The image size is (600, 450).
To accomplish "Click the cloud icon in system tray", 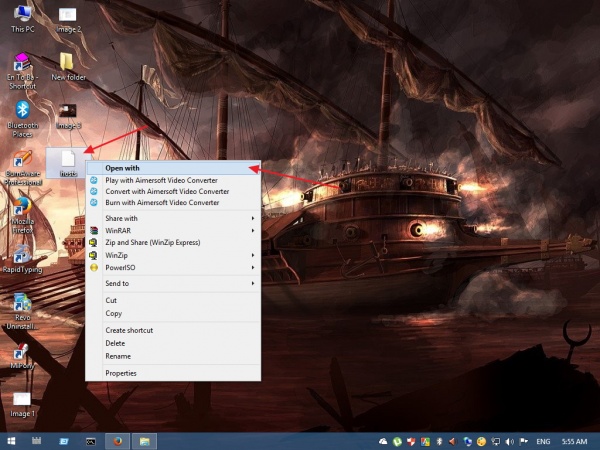I will pyautogui.click(x=383, y=442).
